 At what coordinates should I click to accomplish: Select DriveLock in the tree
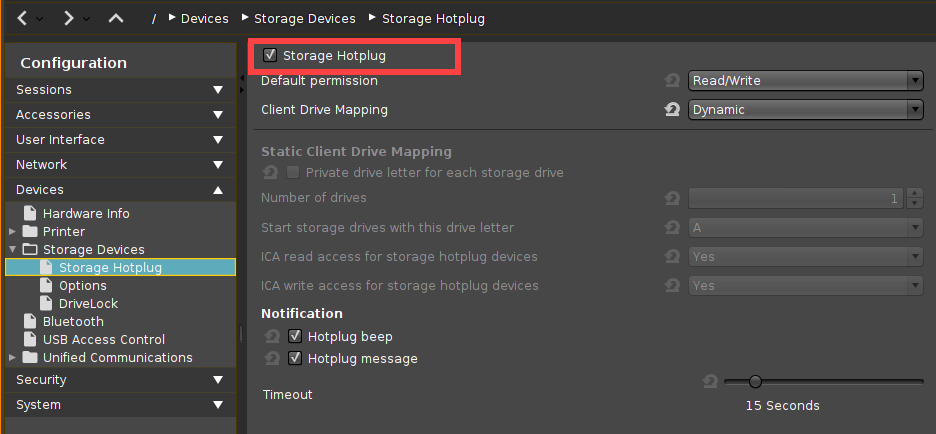click(88, 303)
